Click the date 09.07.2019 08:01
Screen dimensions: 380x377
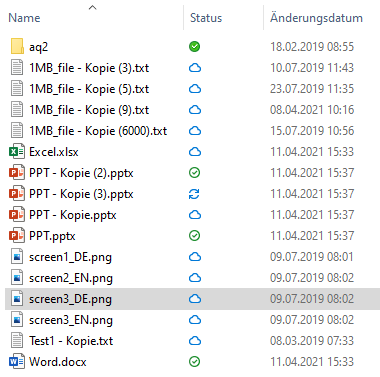tap(312, 257)
